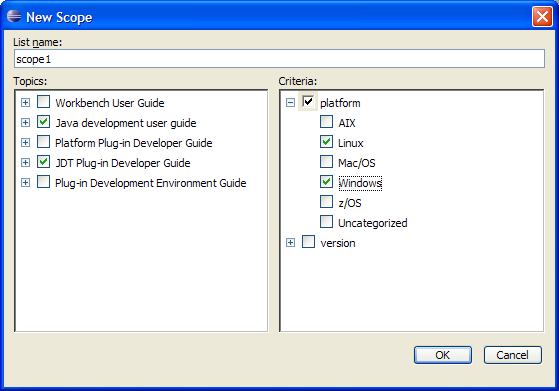Select the platform label in Criteria
The width and height of the screenshot is (559, 391).
pos(340,103)
